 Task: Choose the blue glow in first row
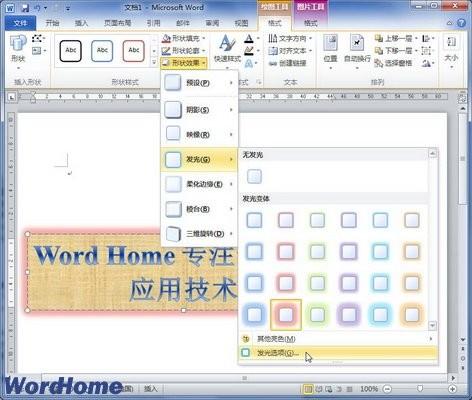coord(254,220)
